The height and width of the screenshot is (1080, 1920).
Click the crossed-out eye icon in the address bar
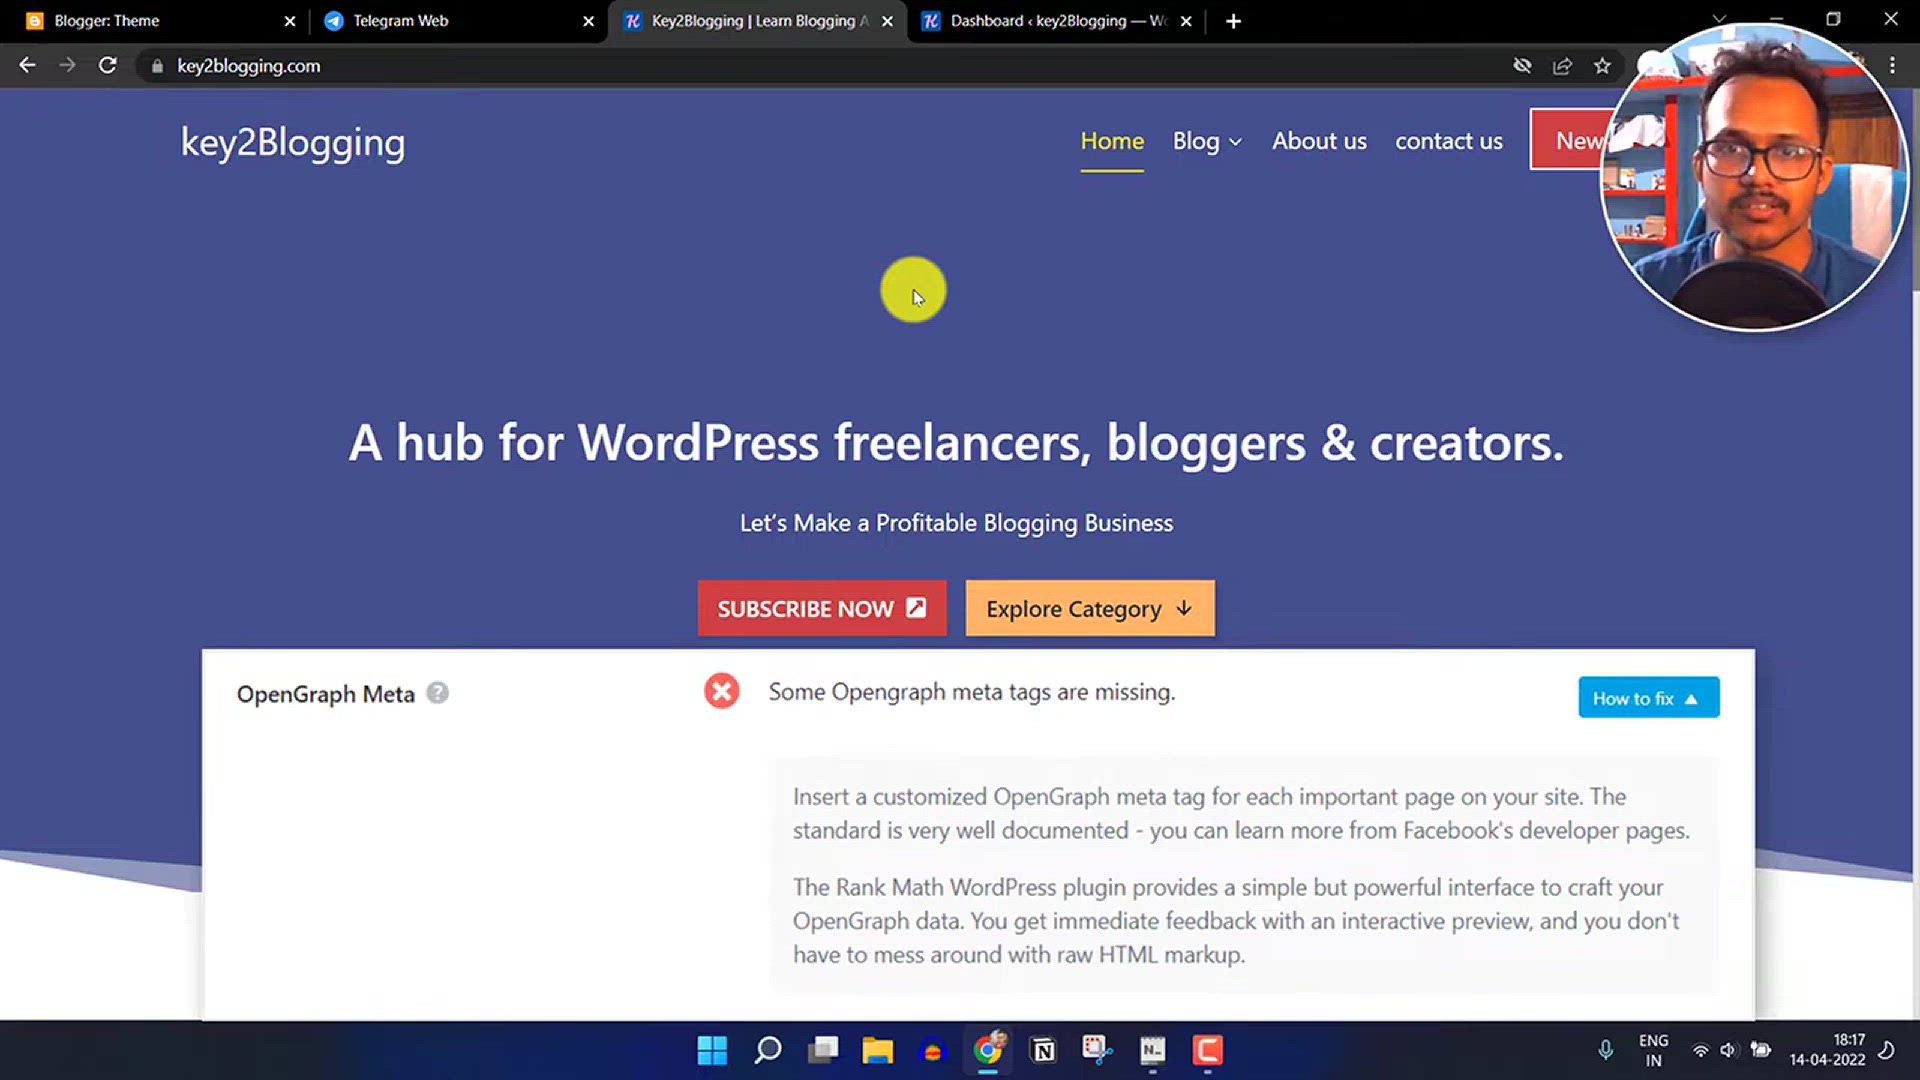click(x=1522, y=66)
